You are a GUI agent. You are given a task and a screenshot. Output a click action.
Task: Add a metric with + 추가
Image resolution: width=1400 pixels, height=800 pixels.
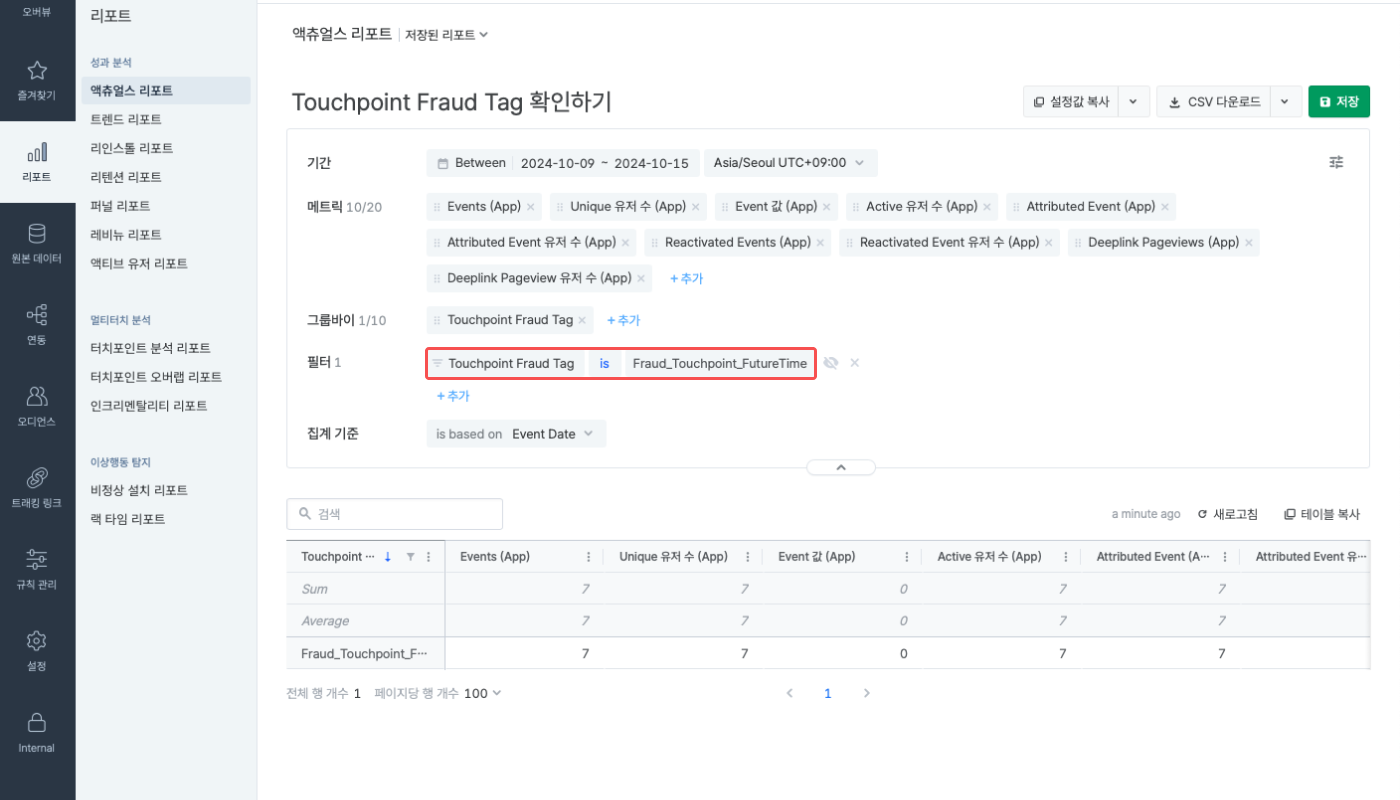click(x=686, y=279)
